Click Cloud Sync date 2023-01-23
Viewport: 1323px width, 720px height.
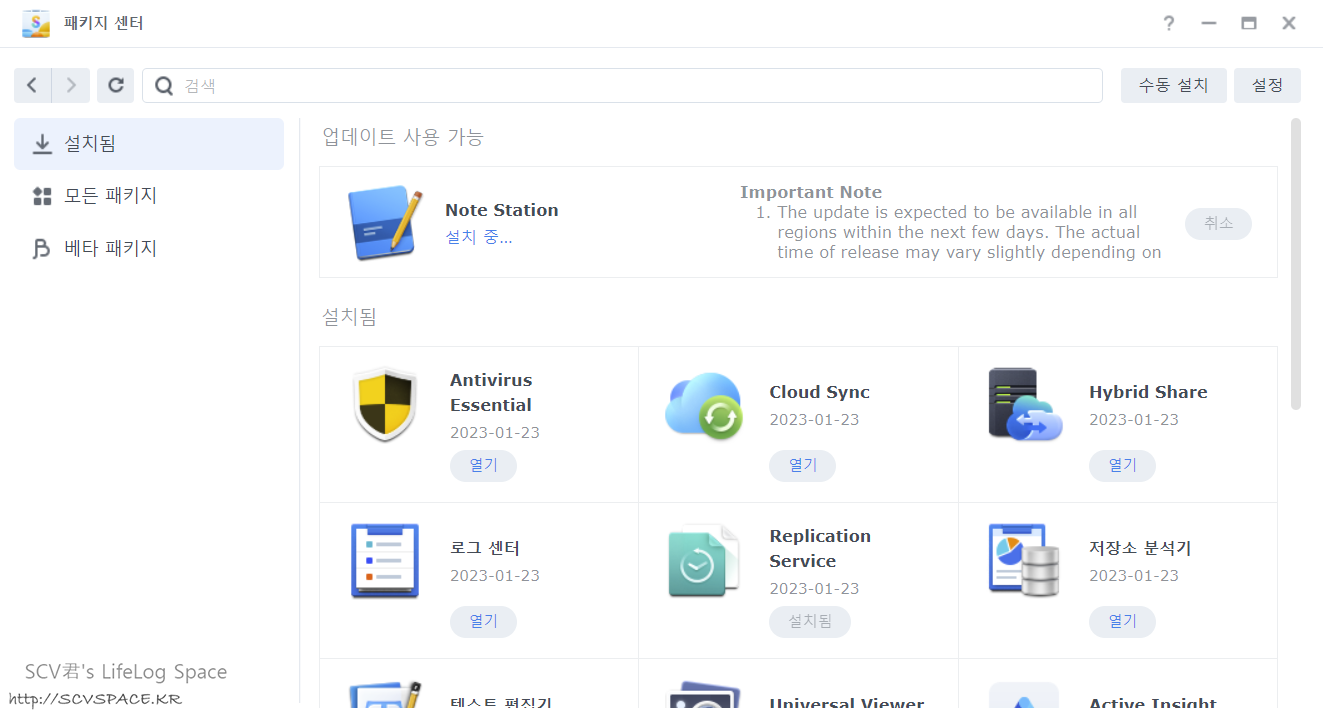pyautogui.click(x=814, y=419)
